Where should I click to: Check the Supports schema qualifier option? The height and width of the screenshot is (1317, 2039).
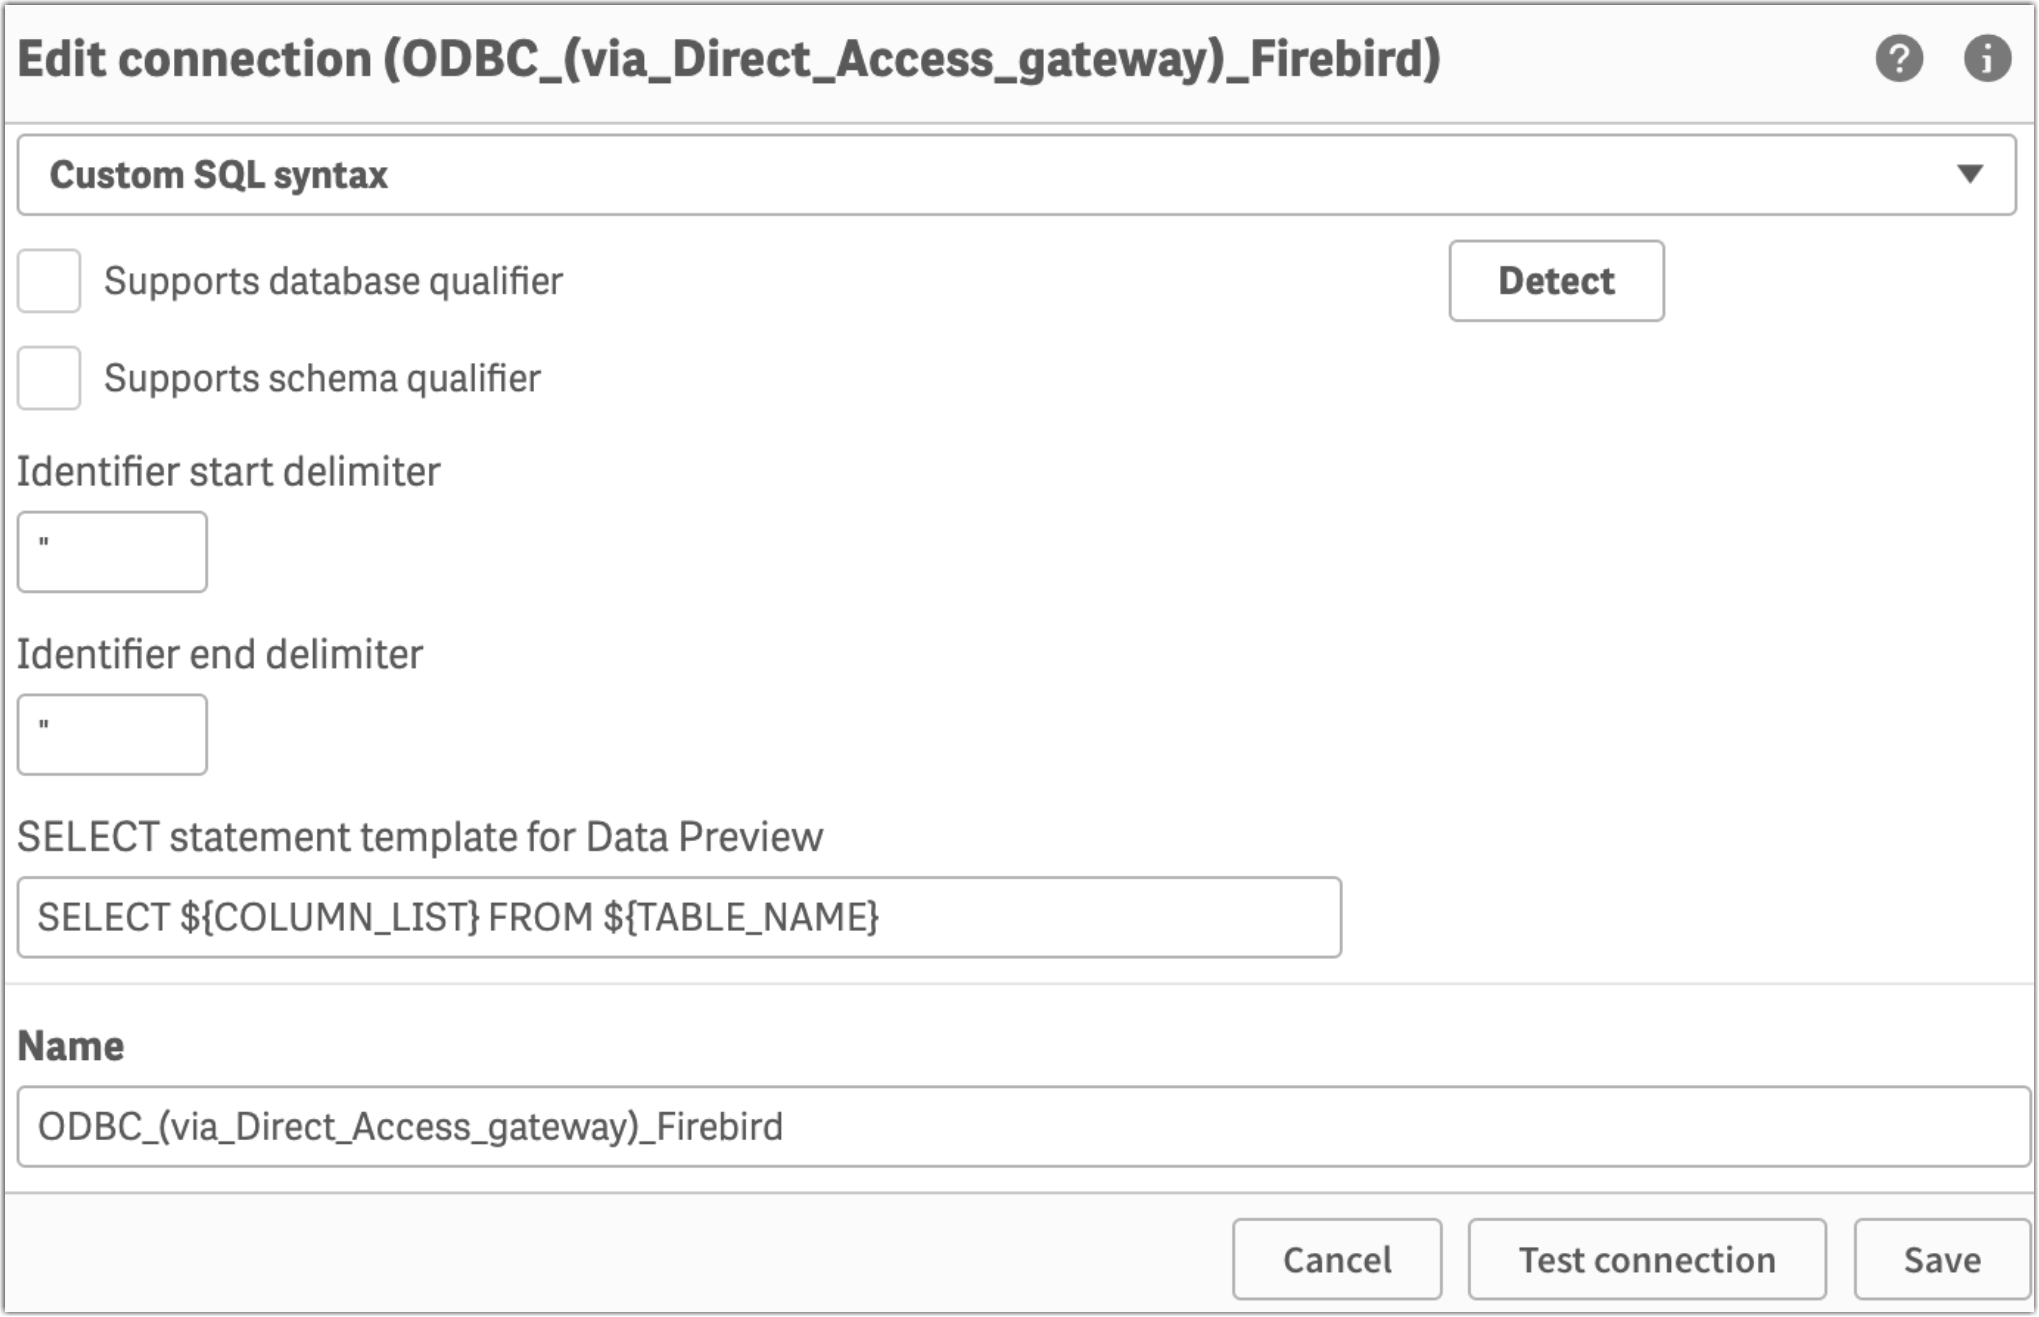(x=48, y=379)
